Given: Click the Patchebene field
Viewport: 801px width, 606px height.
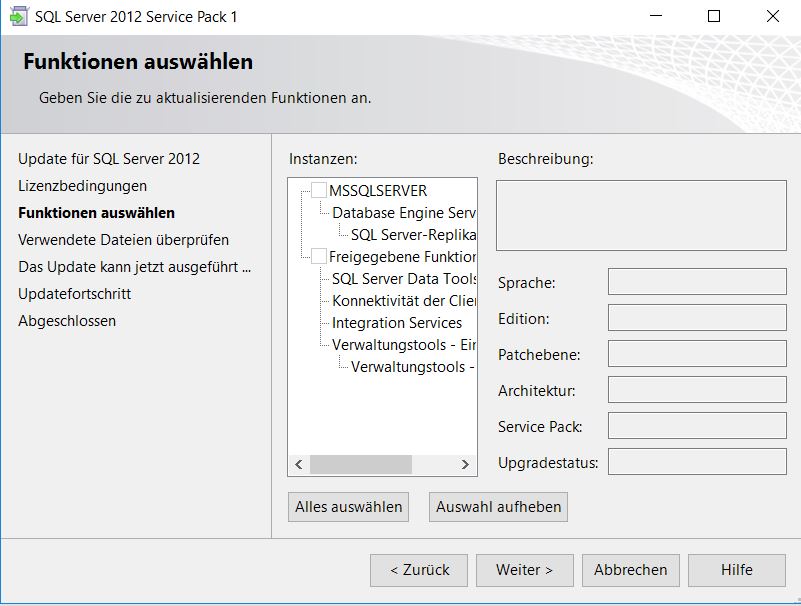Looking at the screenshot, I should (697, 354).
